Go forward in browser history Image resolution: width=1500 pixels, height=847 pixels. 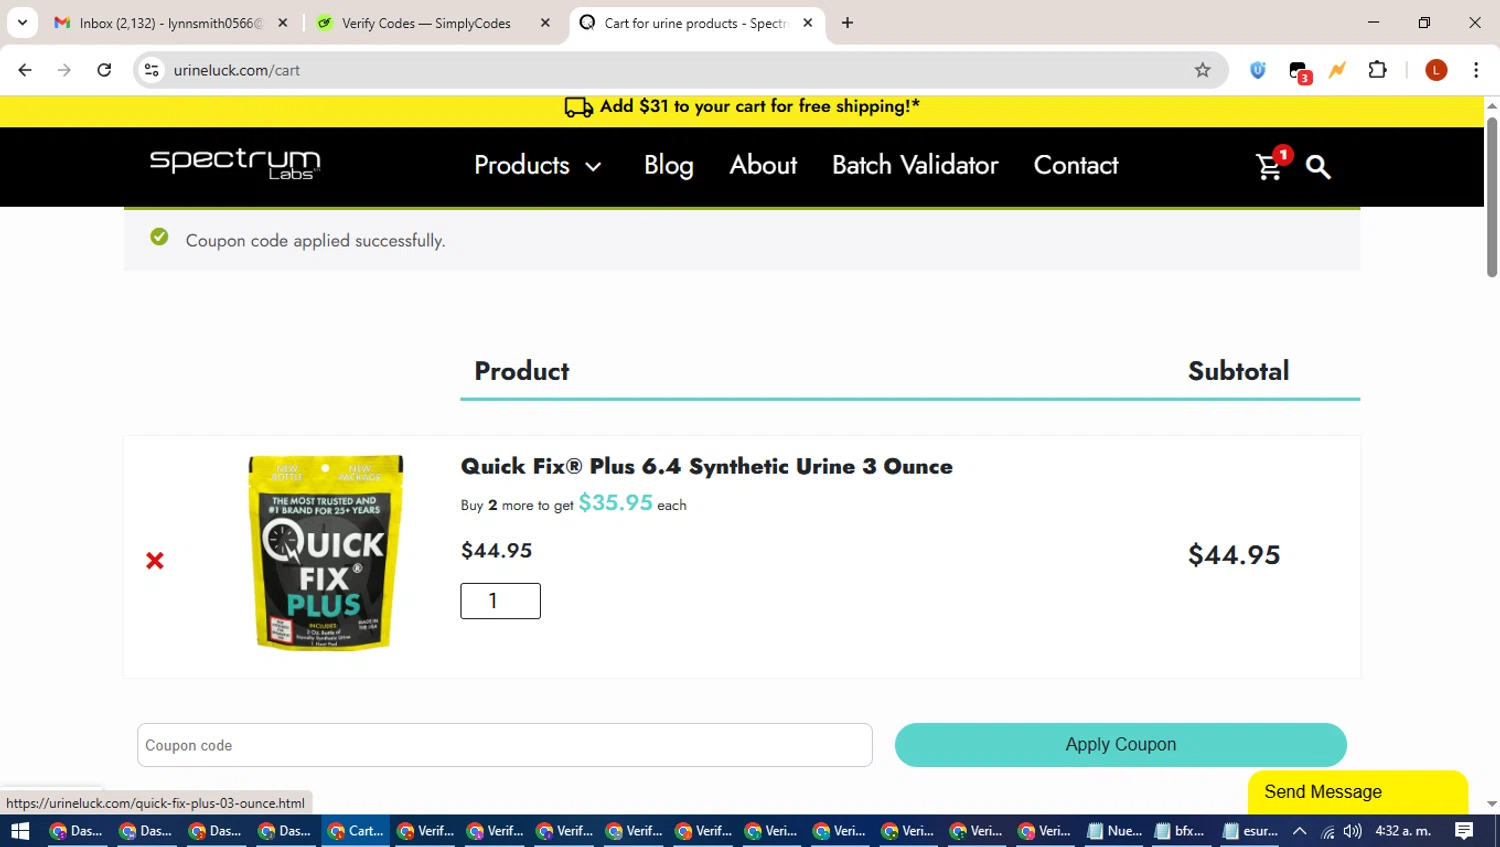tap(64, 70)
